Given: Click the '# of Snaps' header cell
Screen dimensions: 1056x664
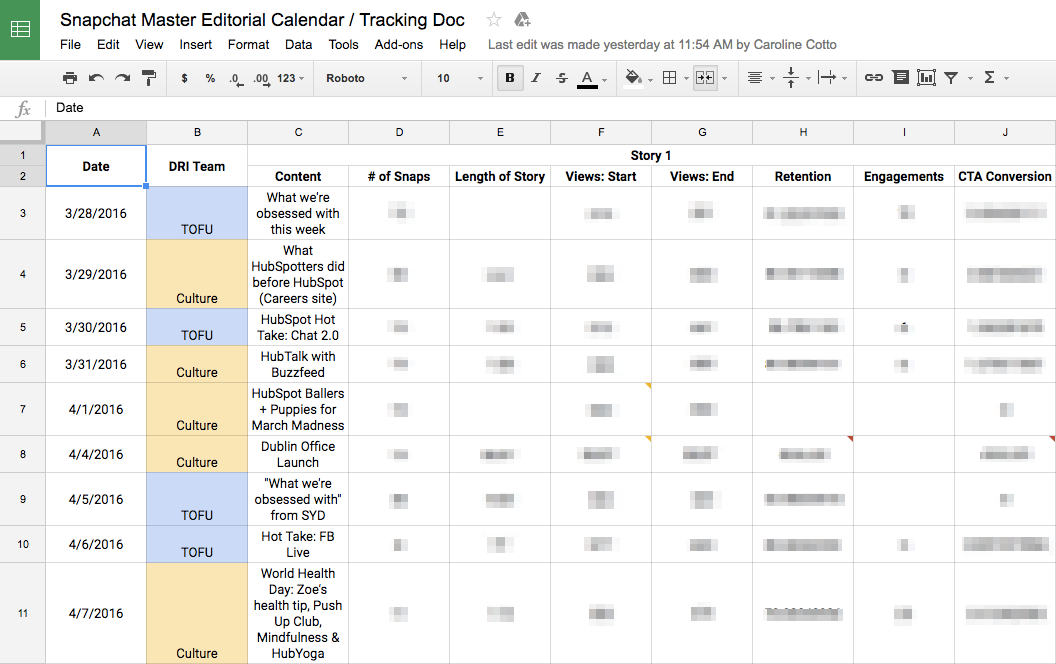Looking at the screenshot, I should (399, 176).
